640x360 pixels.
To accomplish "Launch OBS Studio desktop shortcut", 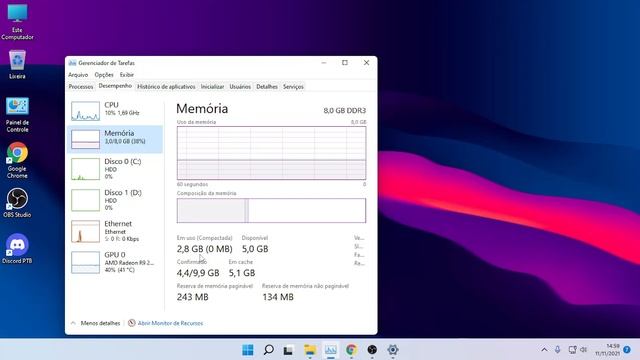I will 17,202.
